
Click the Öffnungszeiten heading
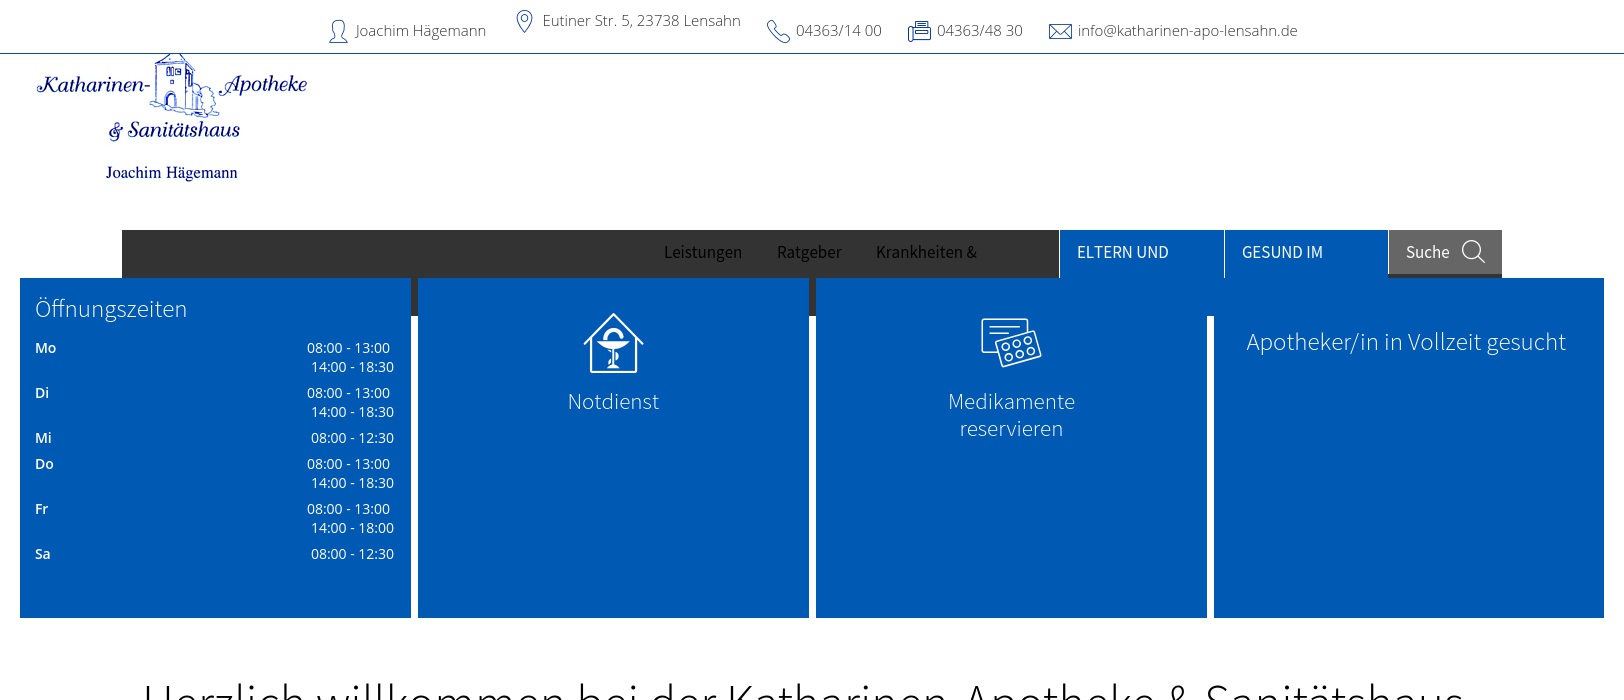click(111, 309)
